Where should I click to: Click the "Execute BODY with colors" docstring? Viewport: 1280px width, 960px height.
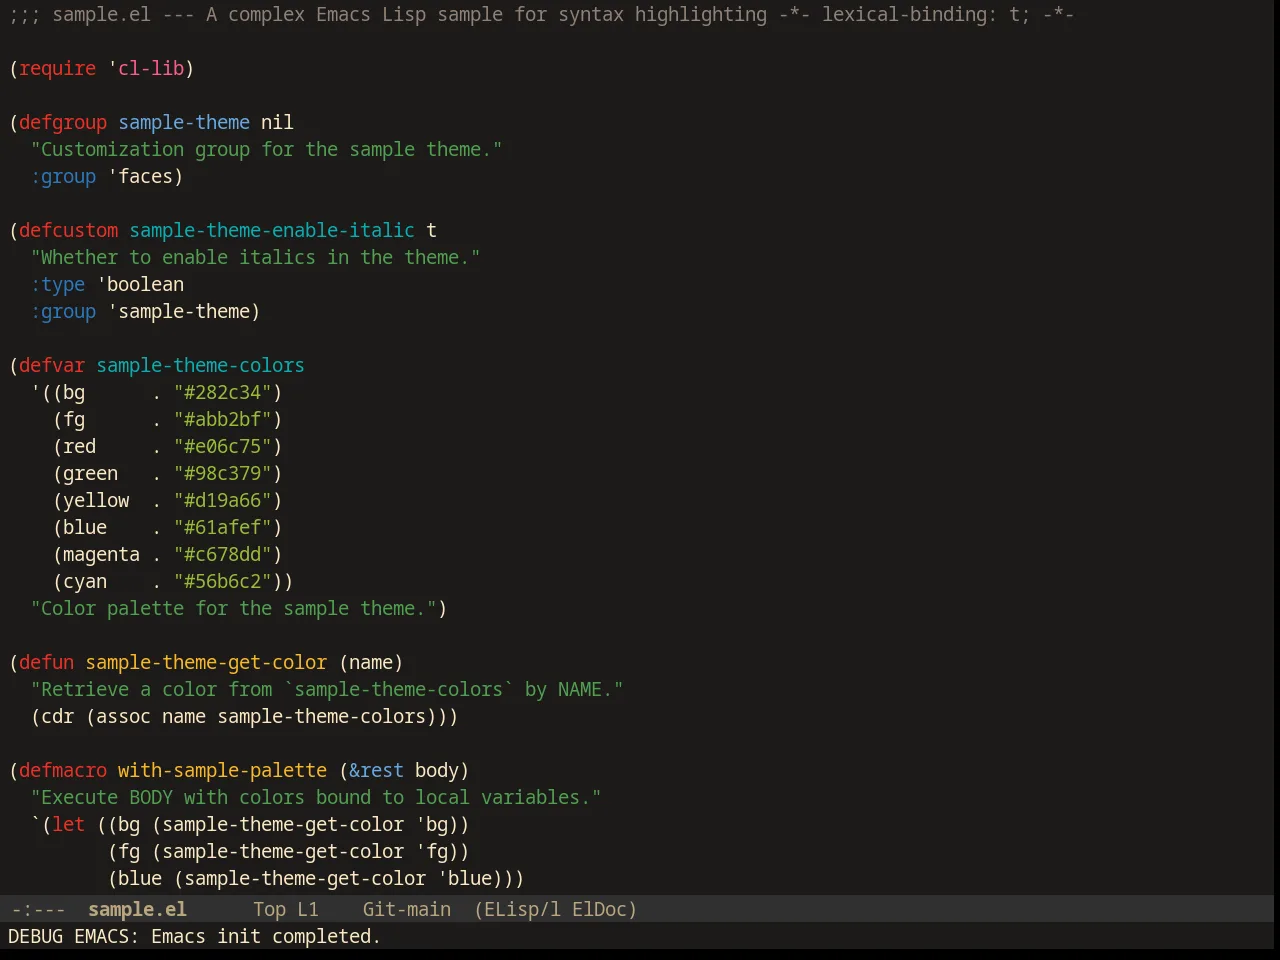(x=316, y=797)
